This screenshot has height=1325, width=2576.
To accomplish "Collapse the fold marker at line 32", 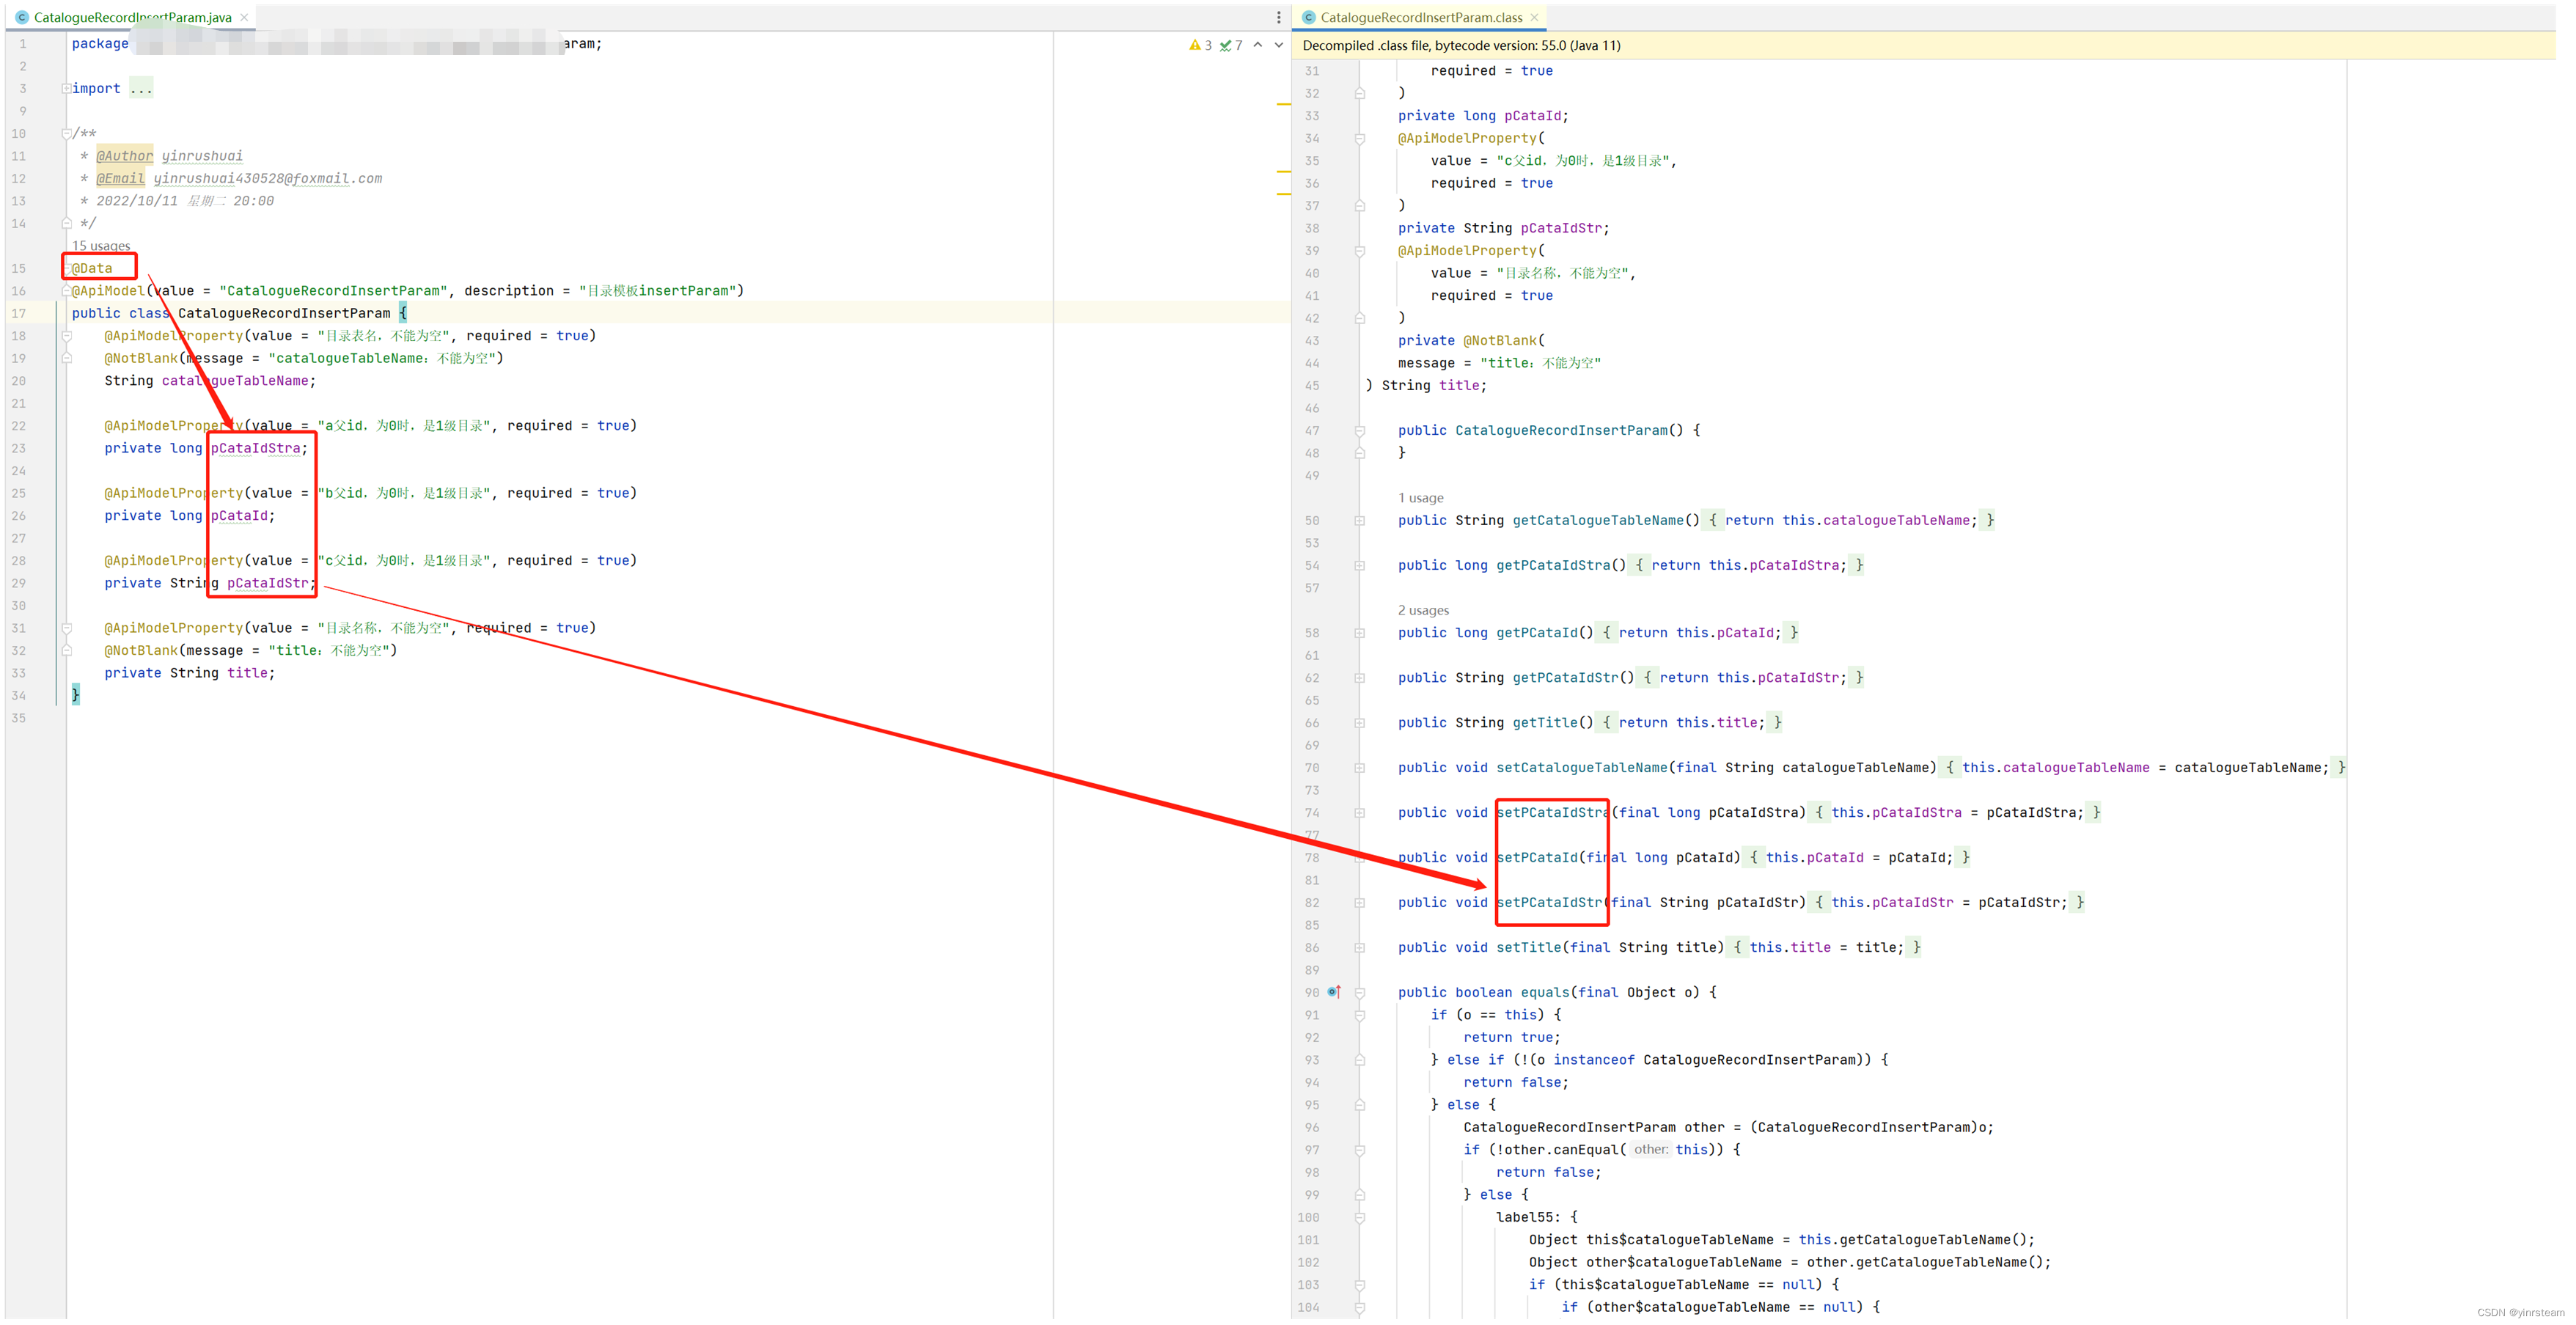I will (x=66, y=650).
